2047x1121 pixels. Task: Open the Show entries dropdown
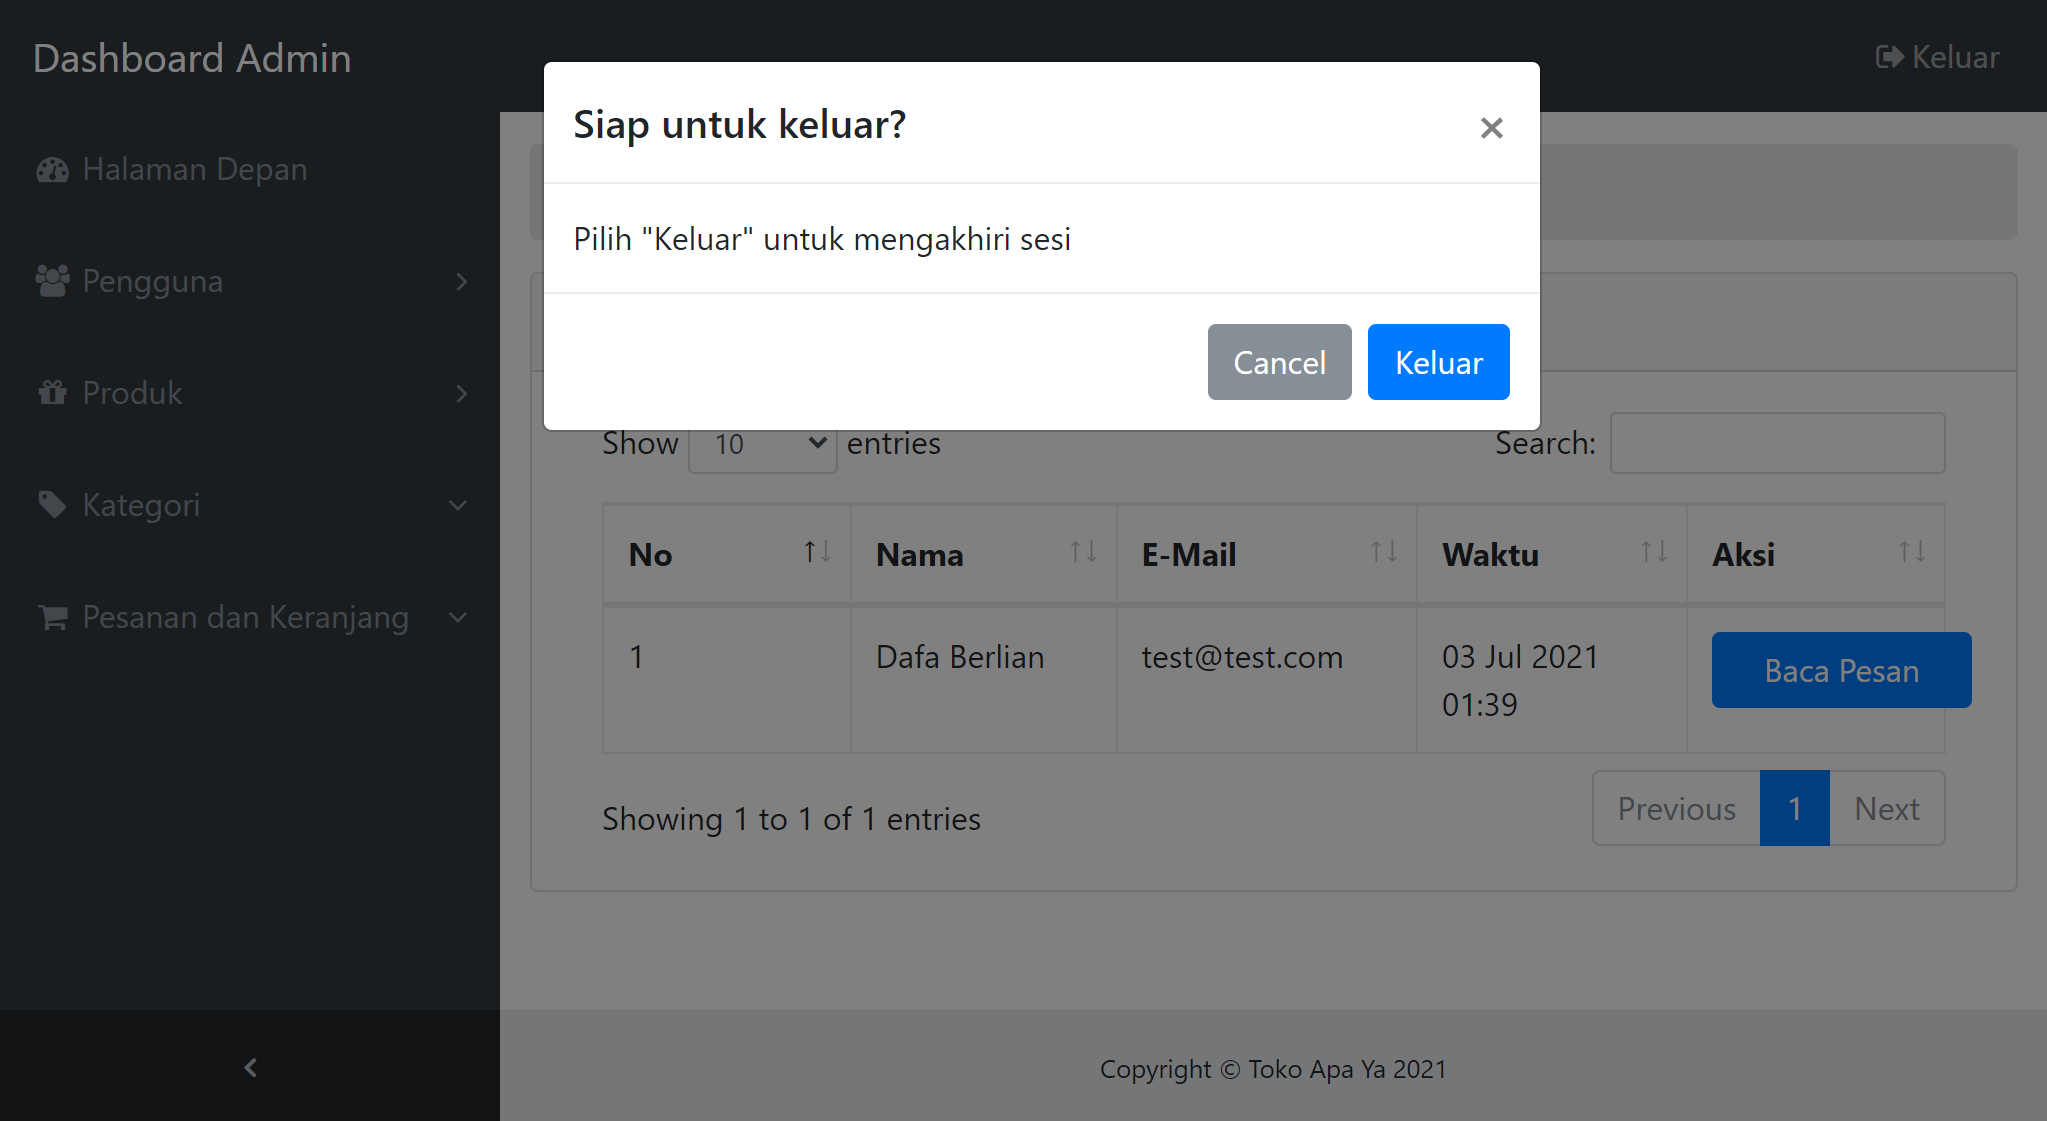coord(762,443)
